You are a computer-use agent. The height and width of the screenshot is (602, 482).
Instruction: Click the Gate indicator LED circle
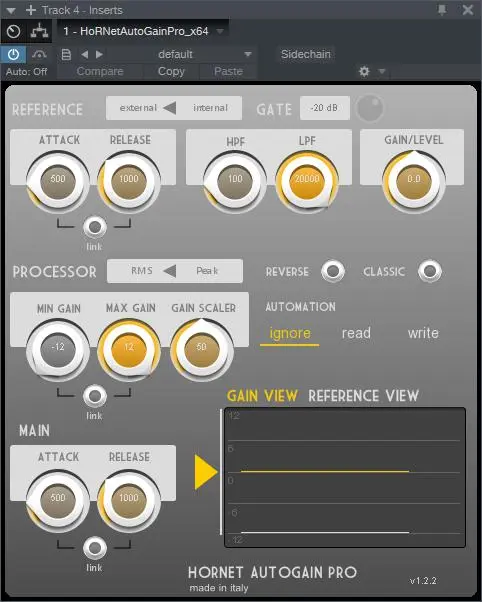[369, 108]
